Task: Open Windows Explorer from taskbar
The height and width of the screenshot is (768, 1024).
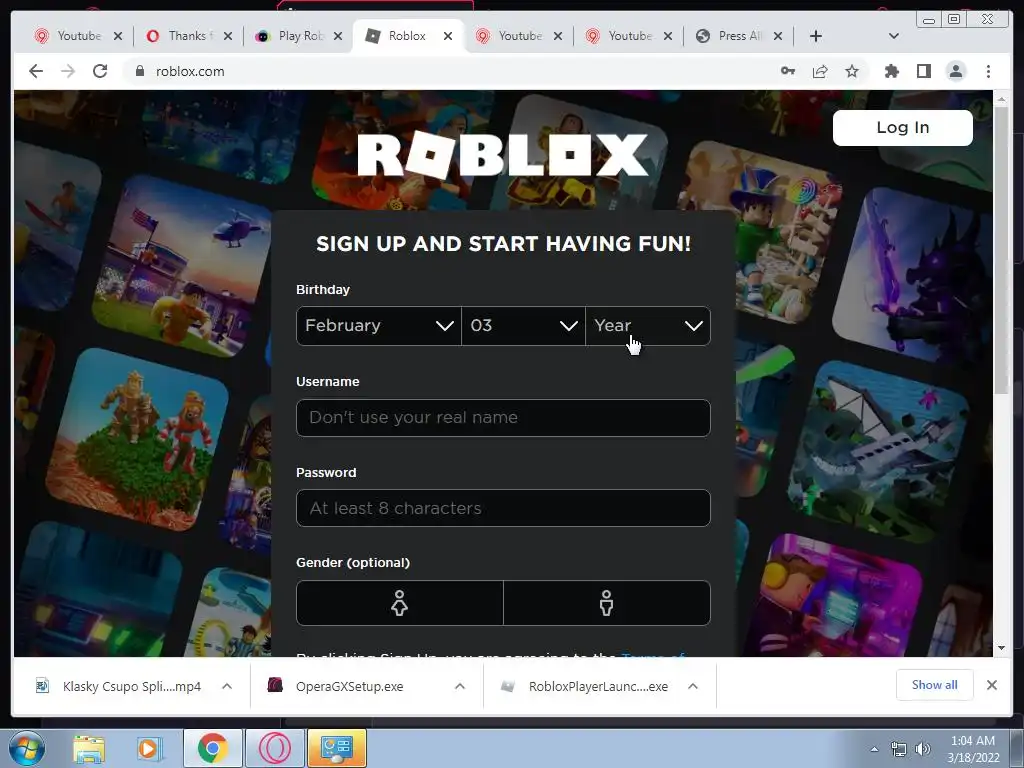Action: [89, 748]
